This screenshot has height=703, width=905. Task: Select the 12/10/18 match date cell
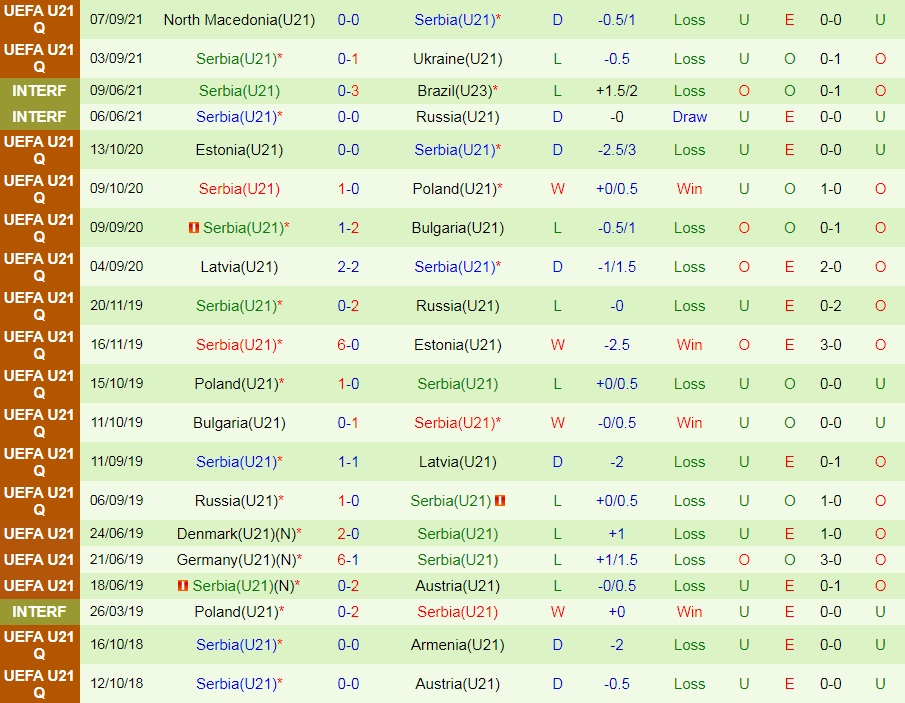(x=117, y=684)
